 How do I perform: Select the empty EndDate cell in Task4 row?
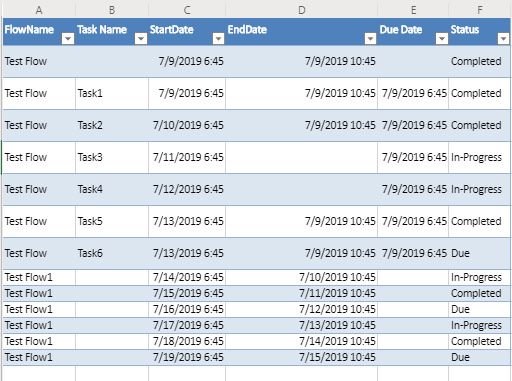point(302,189)
